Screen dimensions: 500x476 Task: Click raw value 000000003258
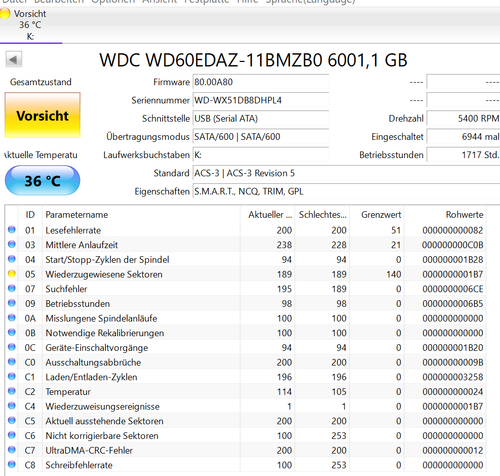(x=452, y=377)
